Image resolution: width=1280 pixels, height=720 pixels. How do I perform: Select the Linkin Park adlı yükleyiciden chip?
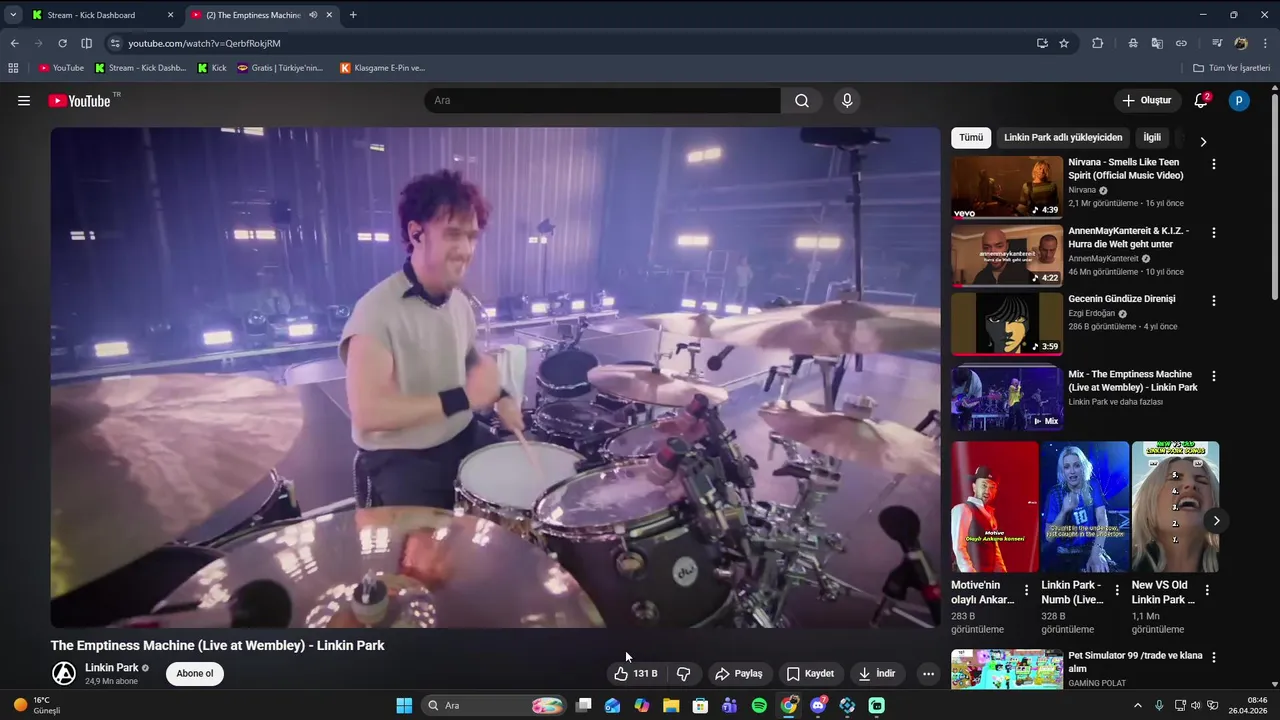click(x=1063, y=137)
